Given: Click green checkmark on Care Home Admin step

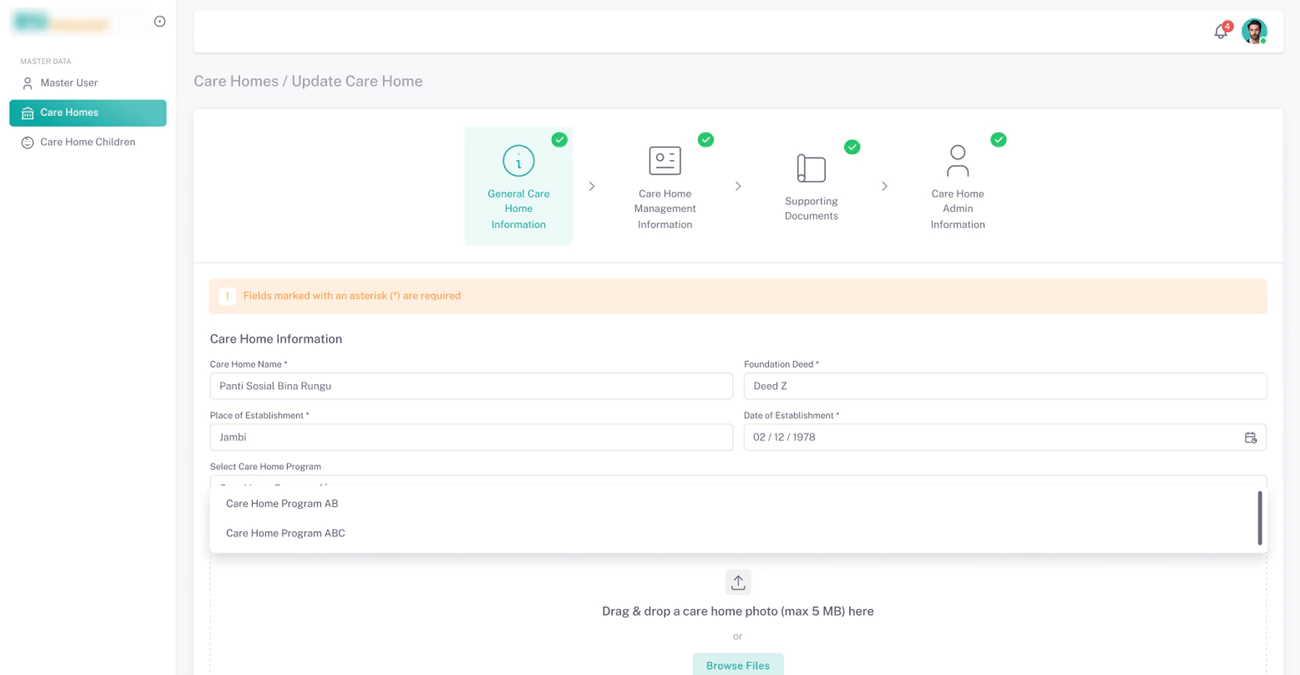Looking at the screenshot, I should [x=998, y=140].
